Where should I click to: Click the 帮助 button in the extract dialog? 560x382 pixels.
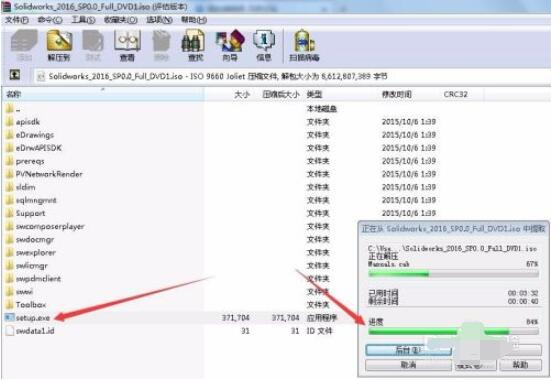click(520, 365)
